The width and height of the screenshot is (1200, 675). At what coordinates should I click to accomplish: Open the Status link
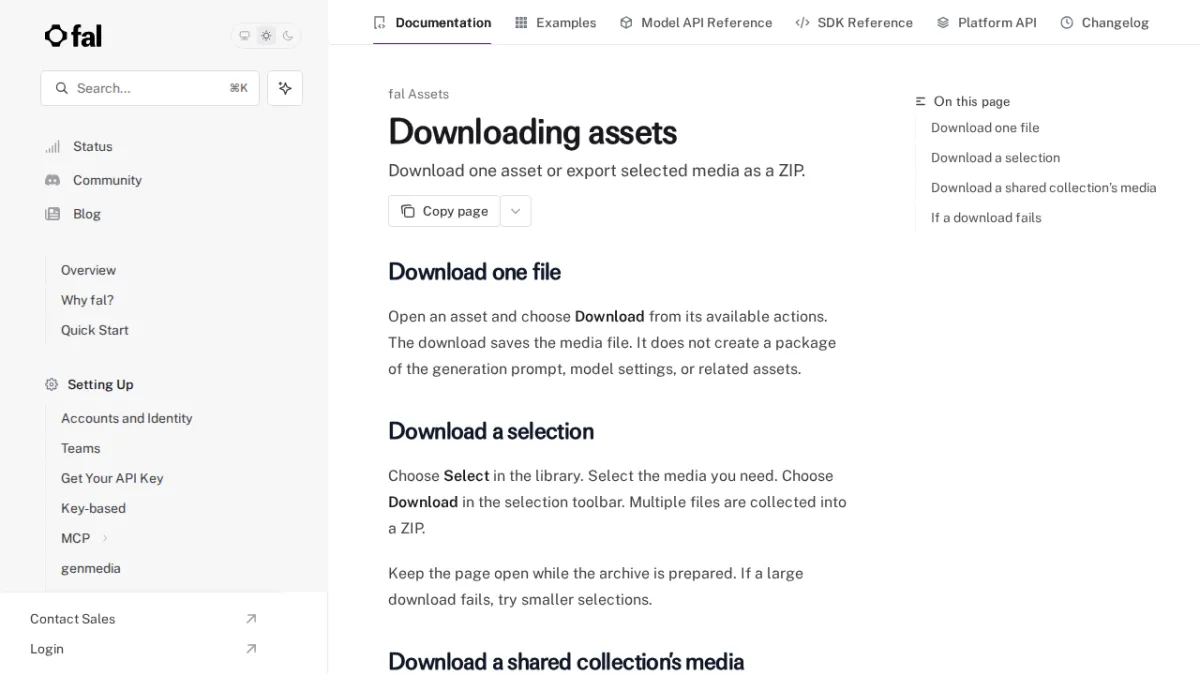(x=92, y=146)
